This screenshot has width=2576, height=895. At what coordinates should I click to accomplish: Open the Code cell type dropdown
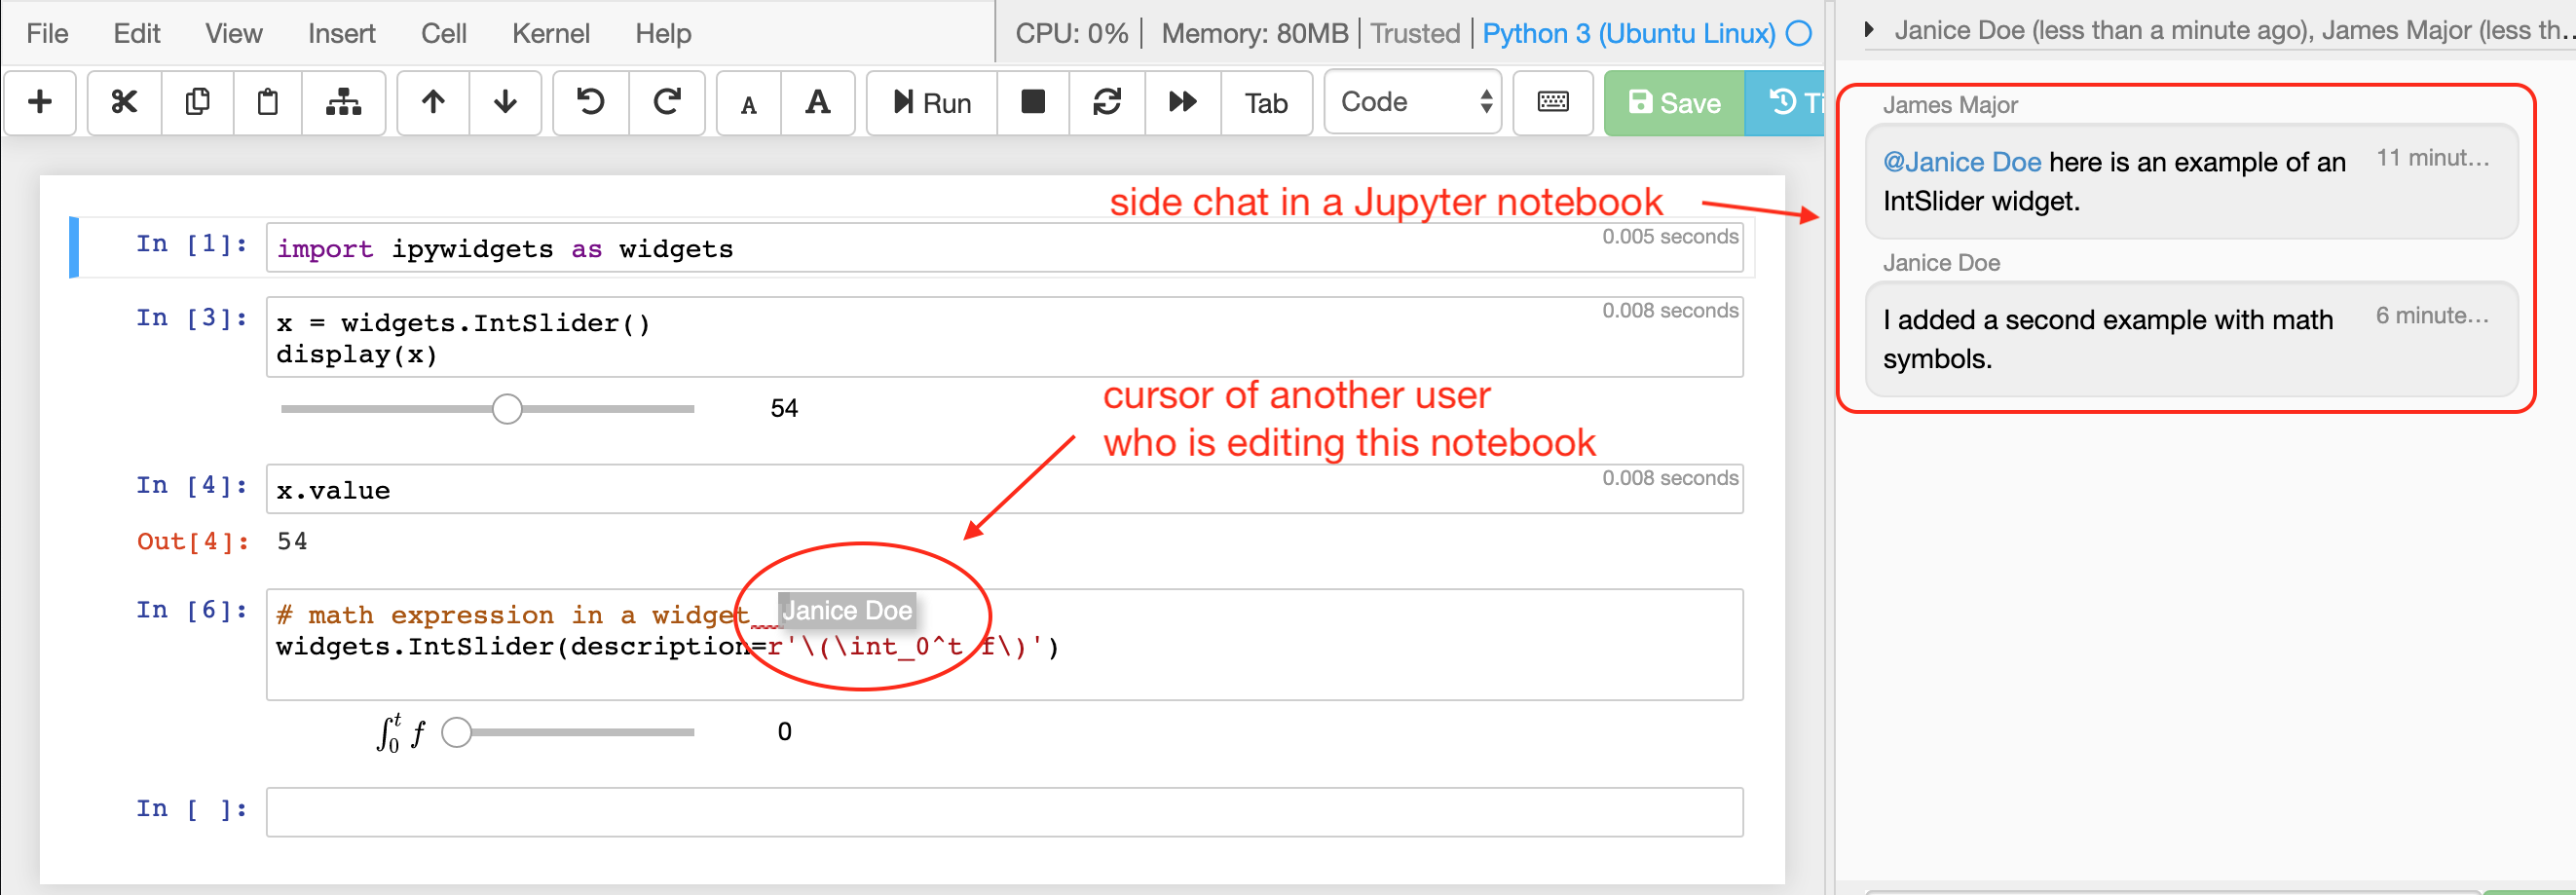1412,102
